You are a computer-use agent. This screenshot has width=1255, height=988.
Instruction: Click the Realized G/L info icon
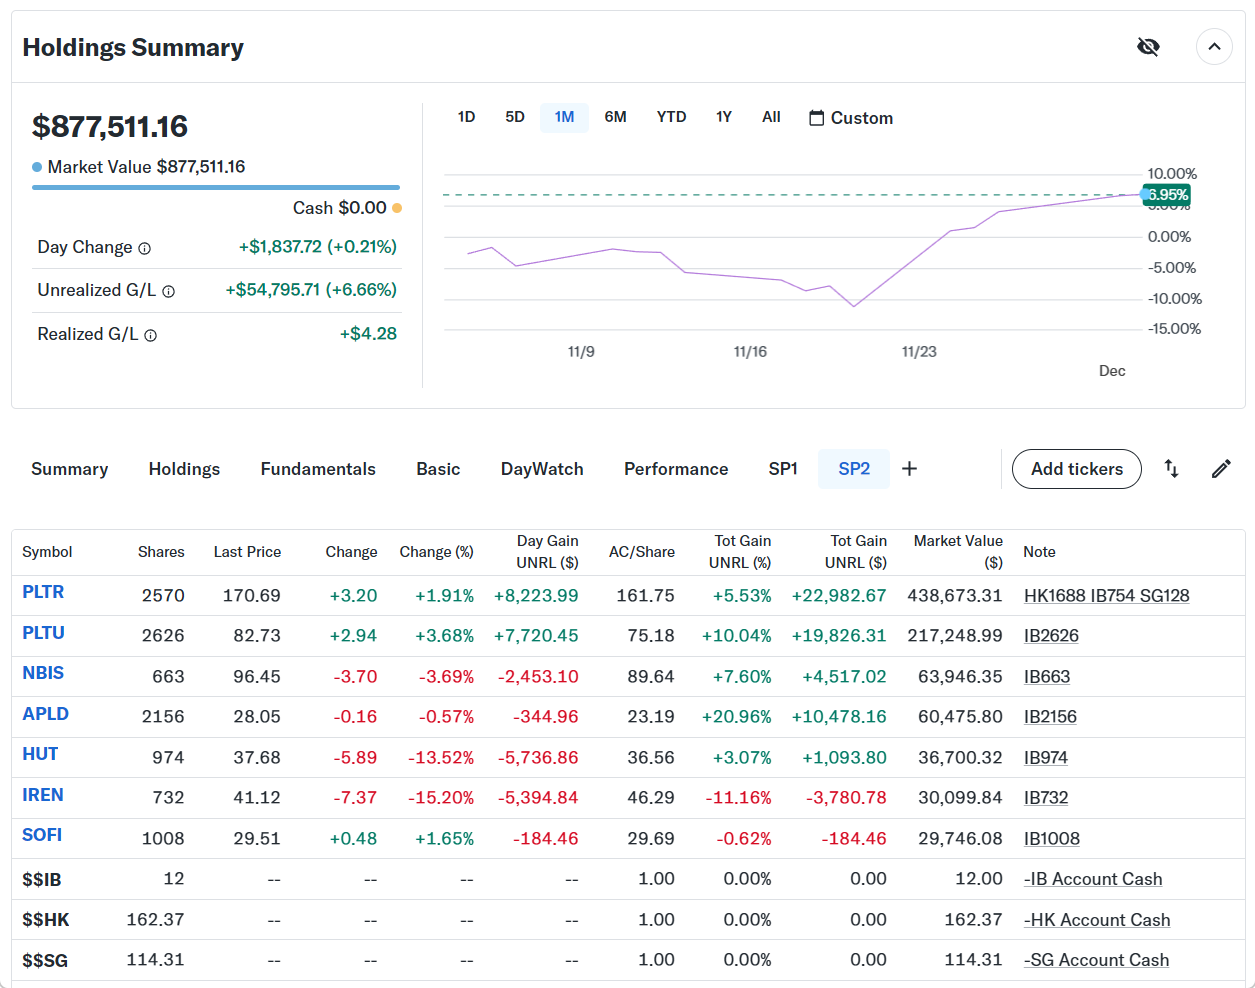[x=150, y=335]
